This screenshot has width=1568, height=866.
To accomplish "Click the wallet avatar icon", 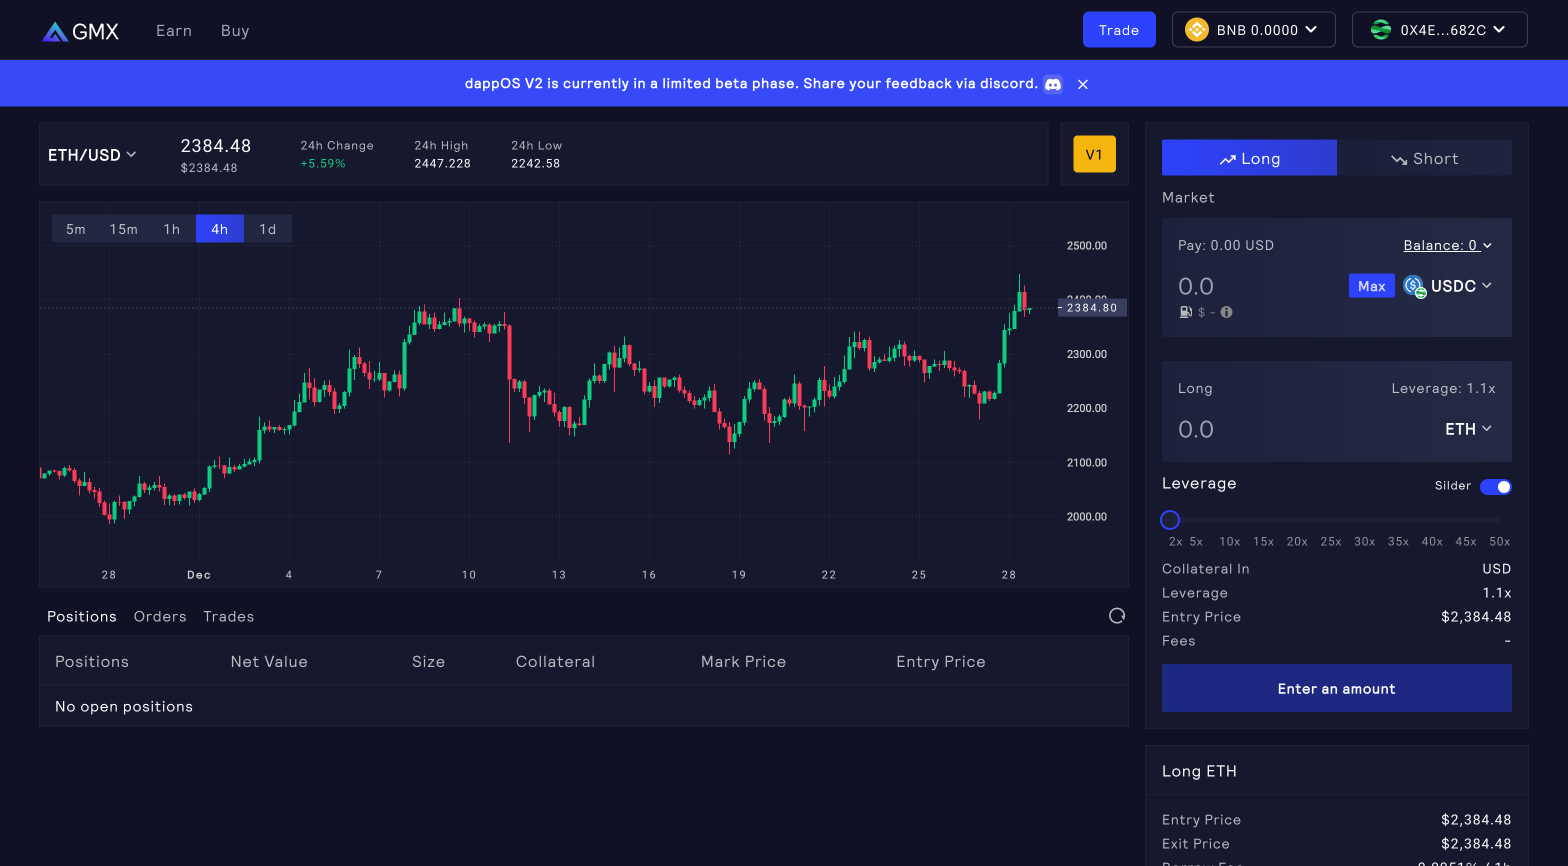I will 1380,30.
